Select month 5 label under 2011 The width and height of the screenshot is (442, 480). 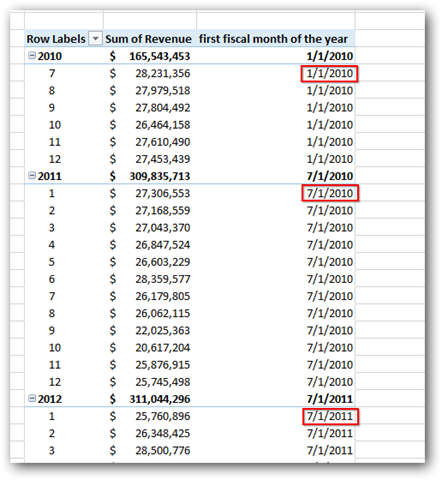[x=52, y=262]
